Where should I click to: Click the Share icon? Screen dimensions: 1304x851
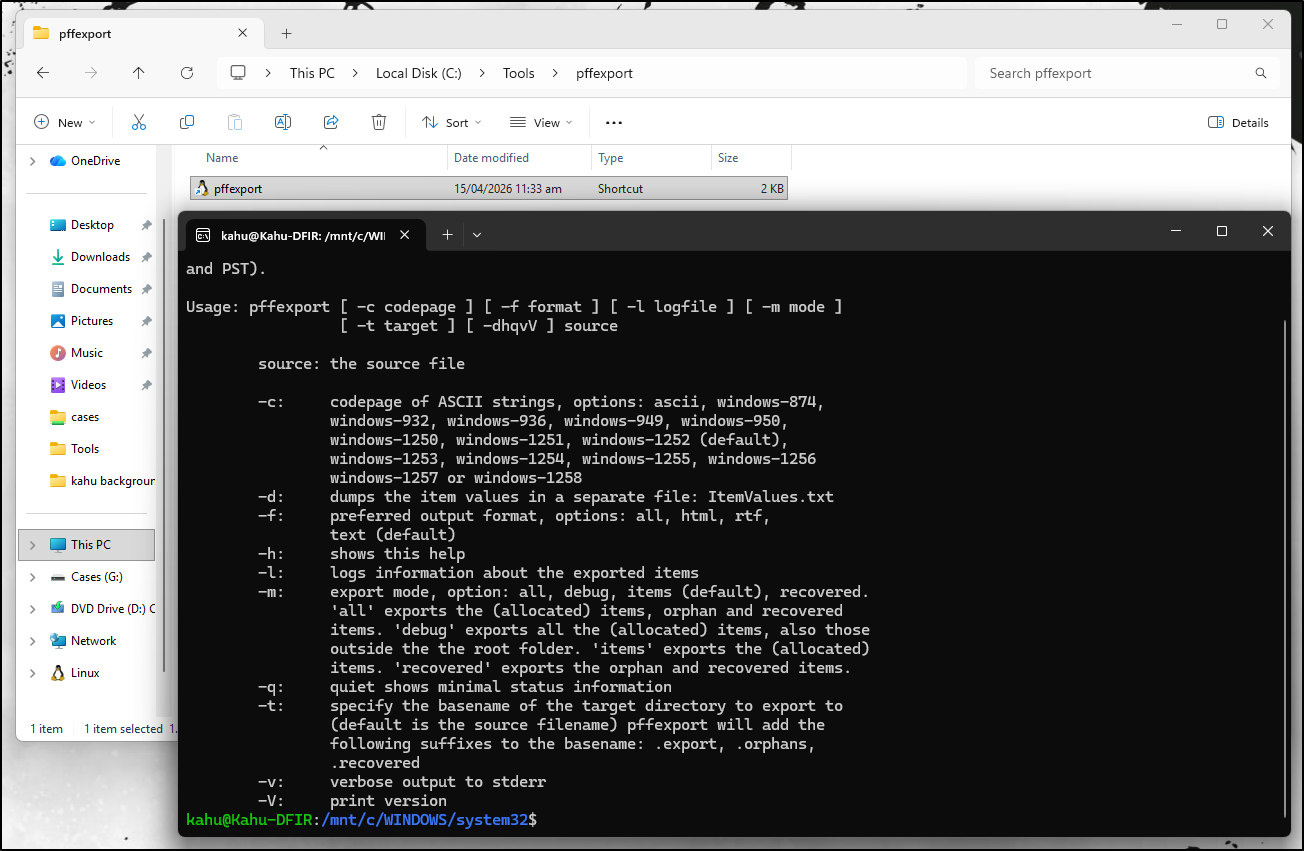(331, 122)
